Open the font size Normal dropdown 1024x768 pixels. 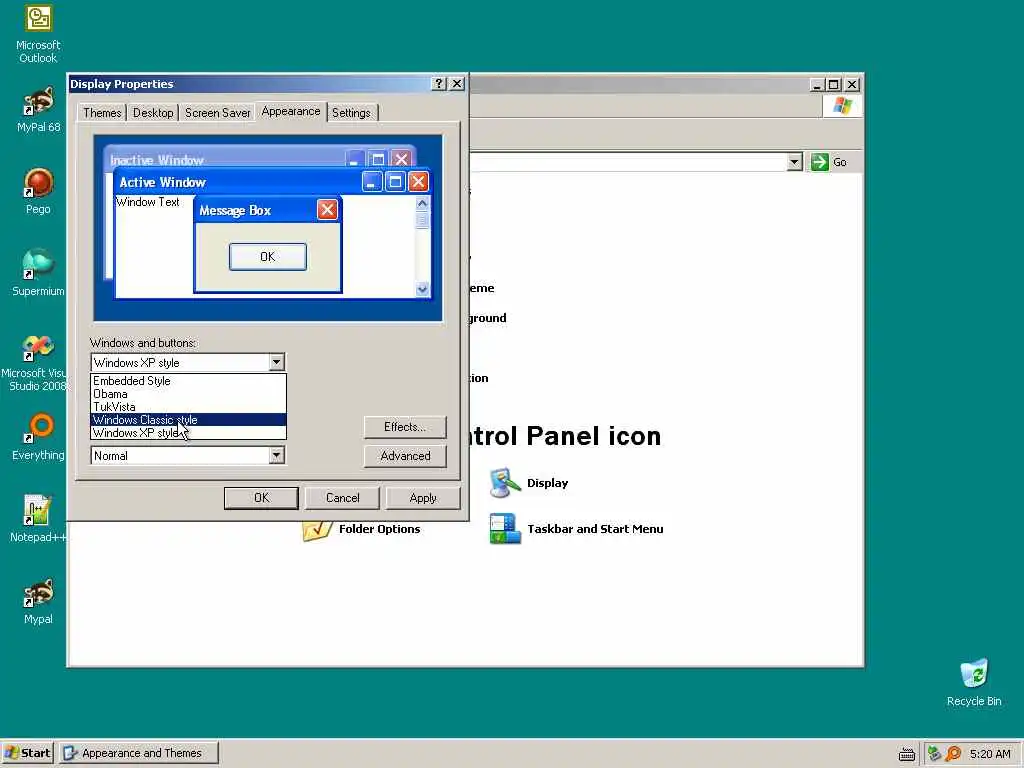click(x=276, y=455)
